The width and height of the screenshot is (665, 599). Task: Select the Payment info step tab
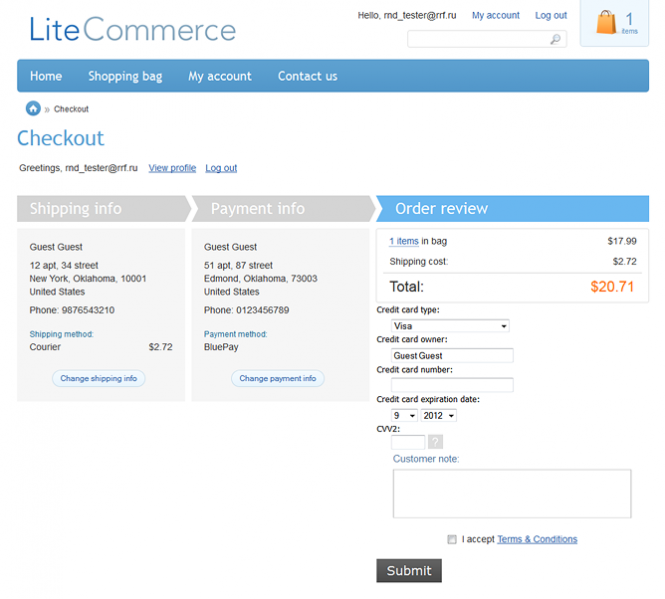(282, 208)
